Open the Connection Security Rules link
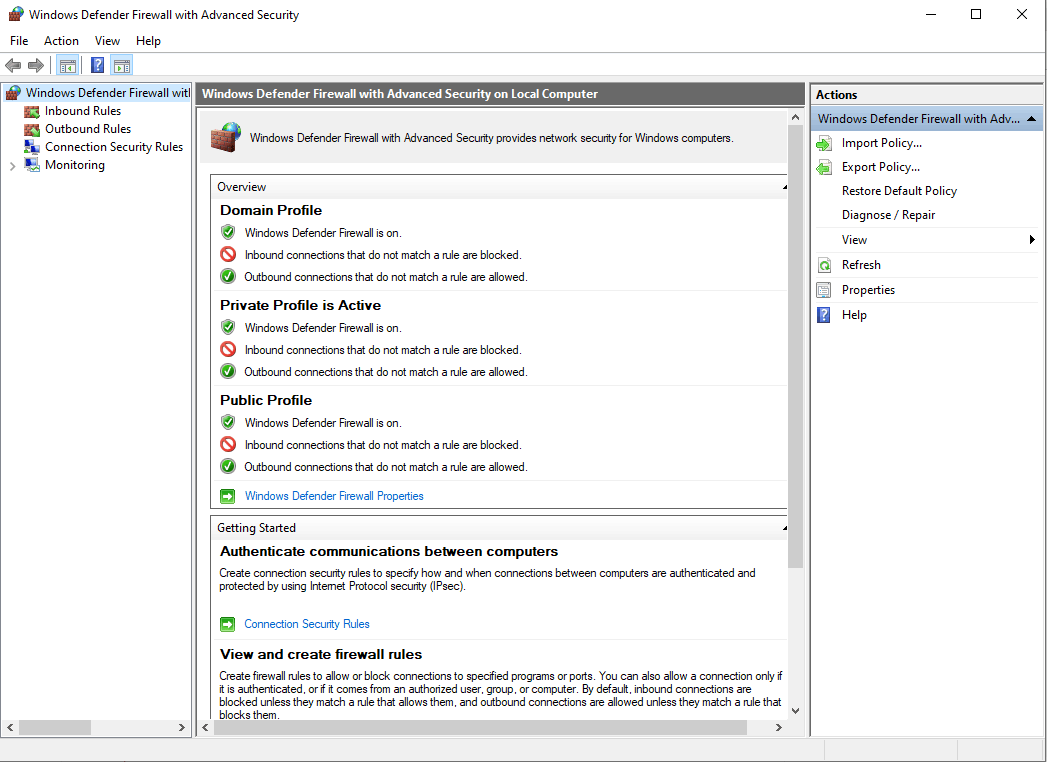This screenshot has width=1047, height=762. click(306, 624)
